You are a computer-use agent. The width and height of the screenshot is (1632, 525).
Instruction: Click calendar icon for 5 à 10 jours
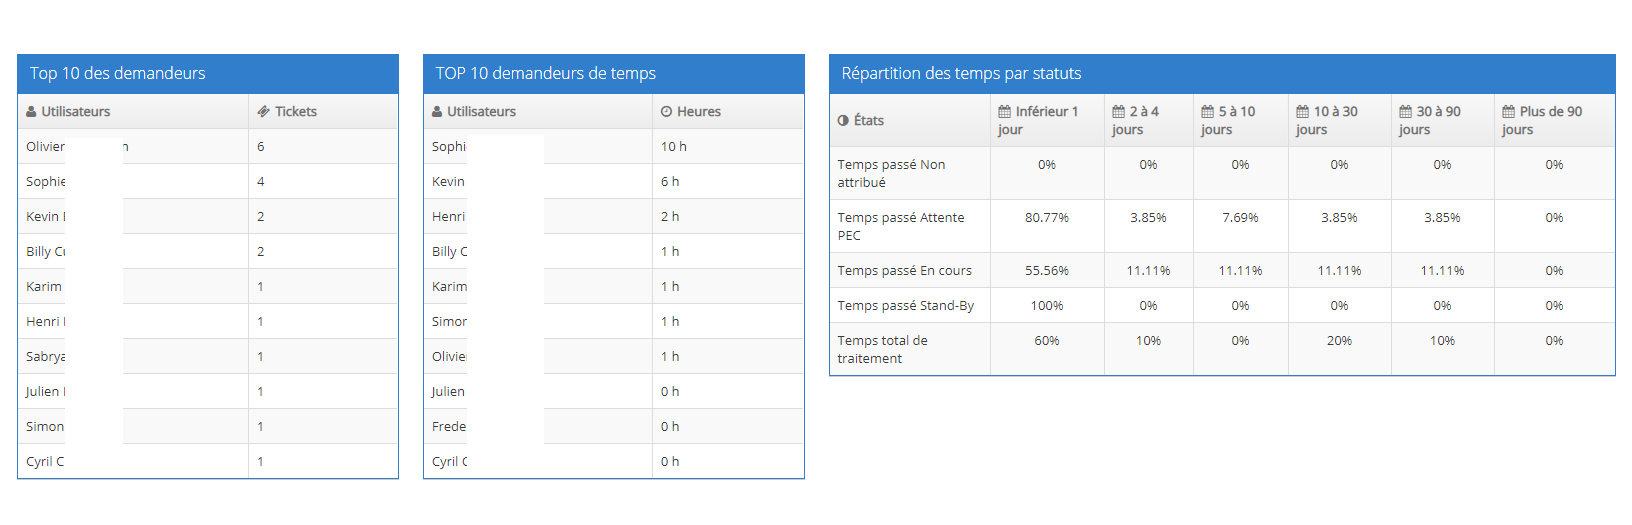pyautogui.click(x=1207, y=112)
